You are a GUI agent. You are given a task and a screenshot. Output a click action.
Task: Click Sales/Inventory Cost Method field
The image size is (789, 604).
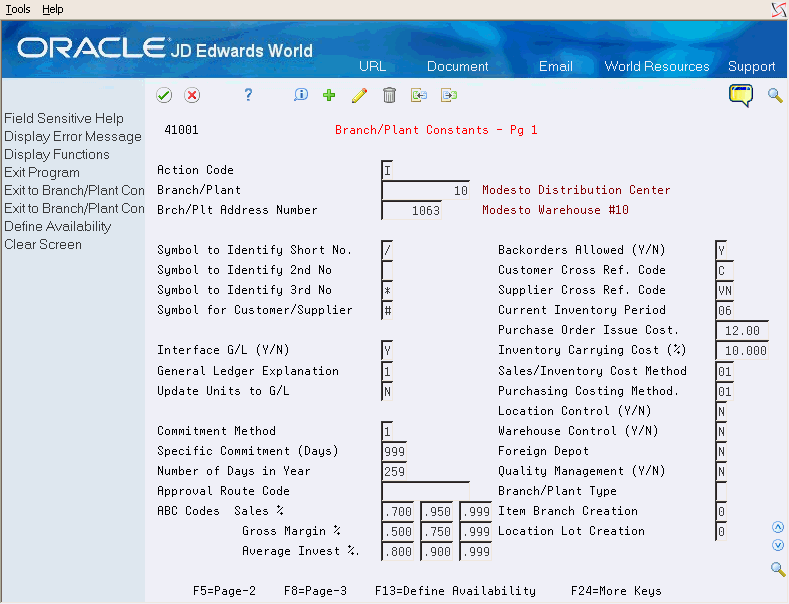tap(724, 371)
